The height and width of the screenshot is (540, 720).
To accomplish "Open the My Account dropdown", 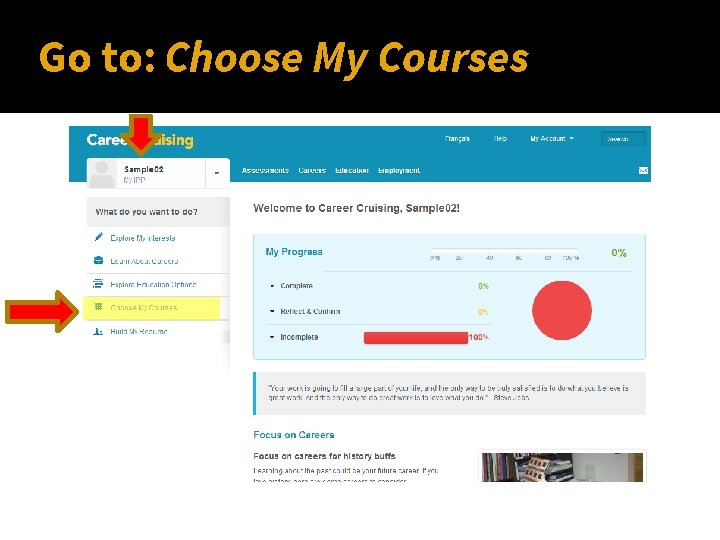I will [x=551, y=138].
